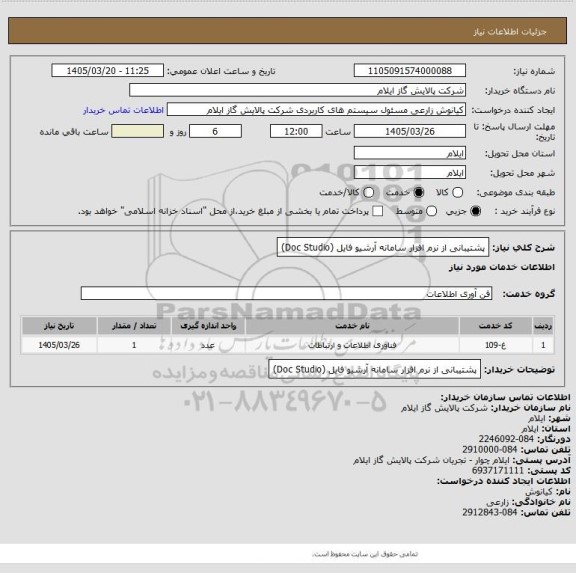Click the service code cell ع-109

click(x=495, y=345)
